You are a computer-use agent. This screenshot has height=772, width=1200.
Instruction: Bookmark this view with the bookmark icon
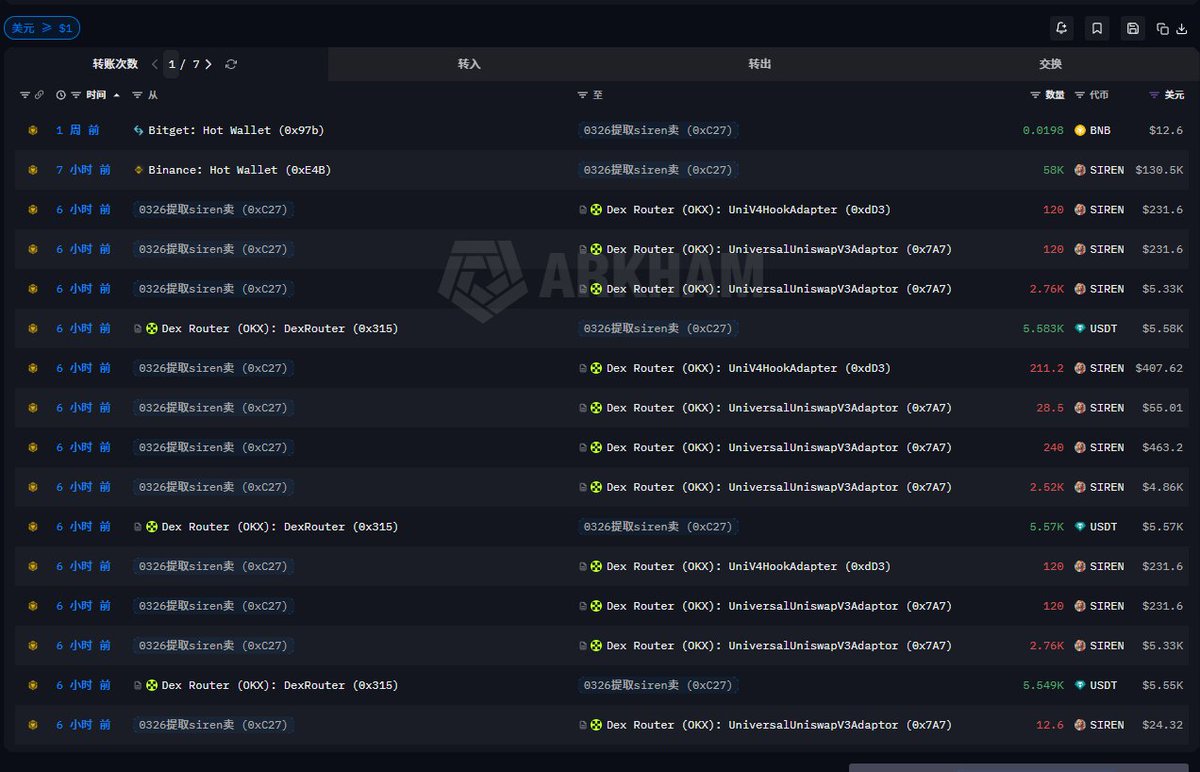click(1097, 28)
